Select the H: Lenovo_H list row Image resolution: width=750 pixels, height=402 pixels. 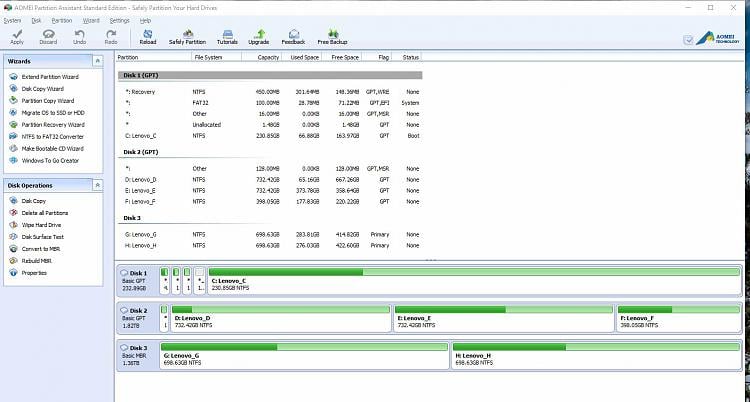tap(270, 246)
